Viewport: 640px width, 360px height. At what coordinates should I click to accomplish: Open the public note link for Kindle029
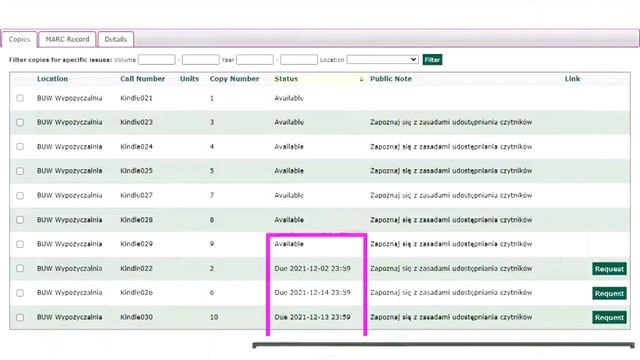[451, 244]
